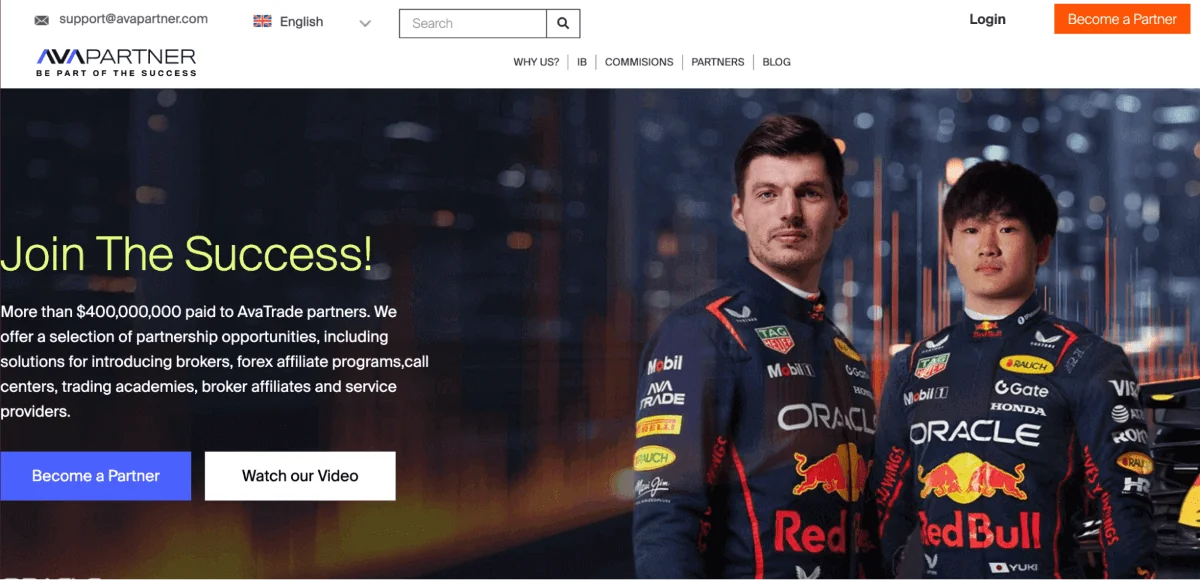Click the support@avapartner.com email link

click(x=134, y=19)
